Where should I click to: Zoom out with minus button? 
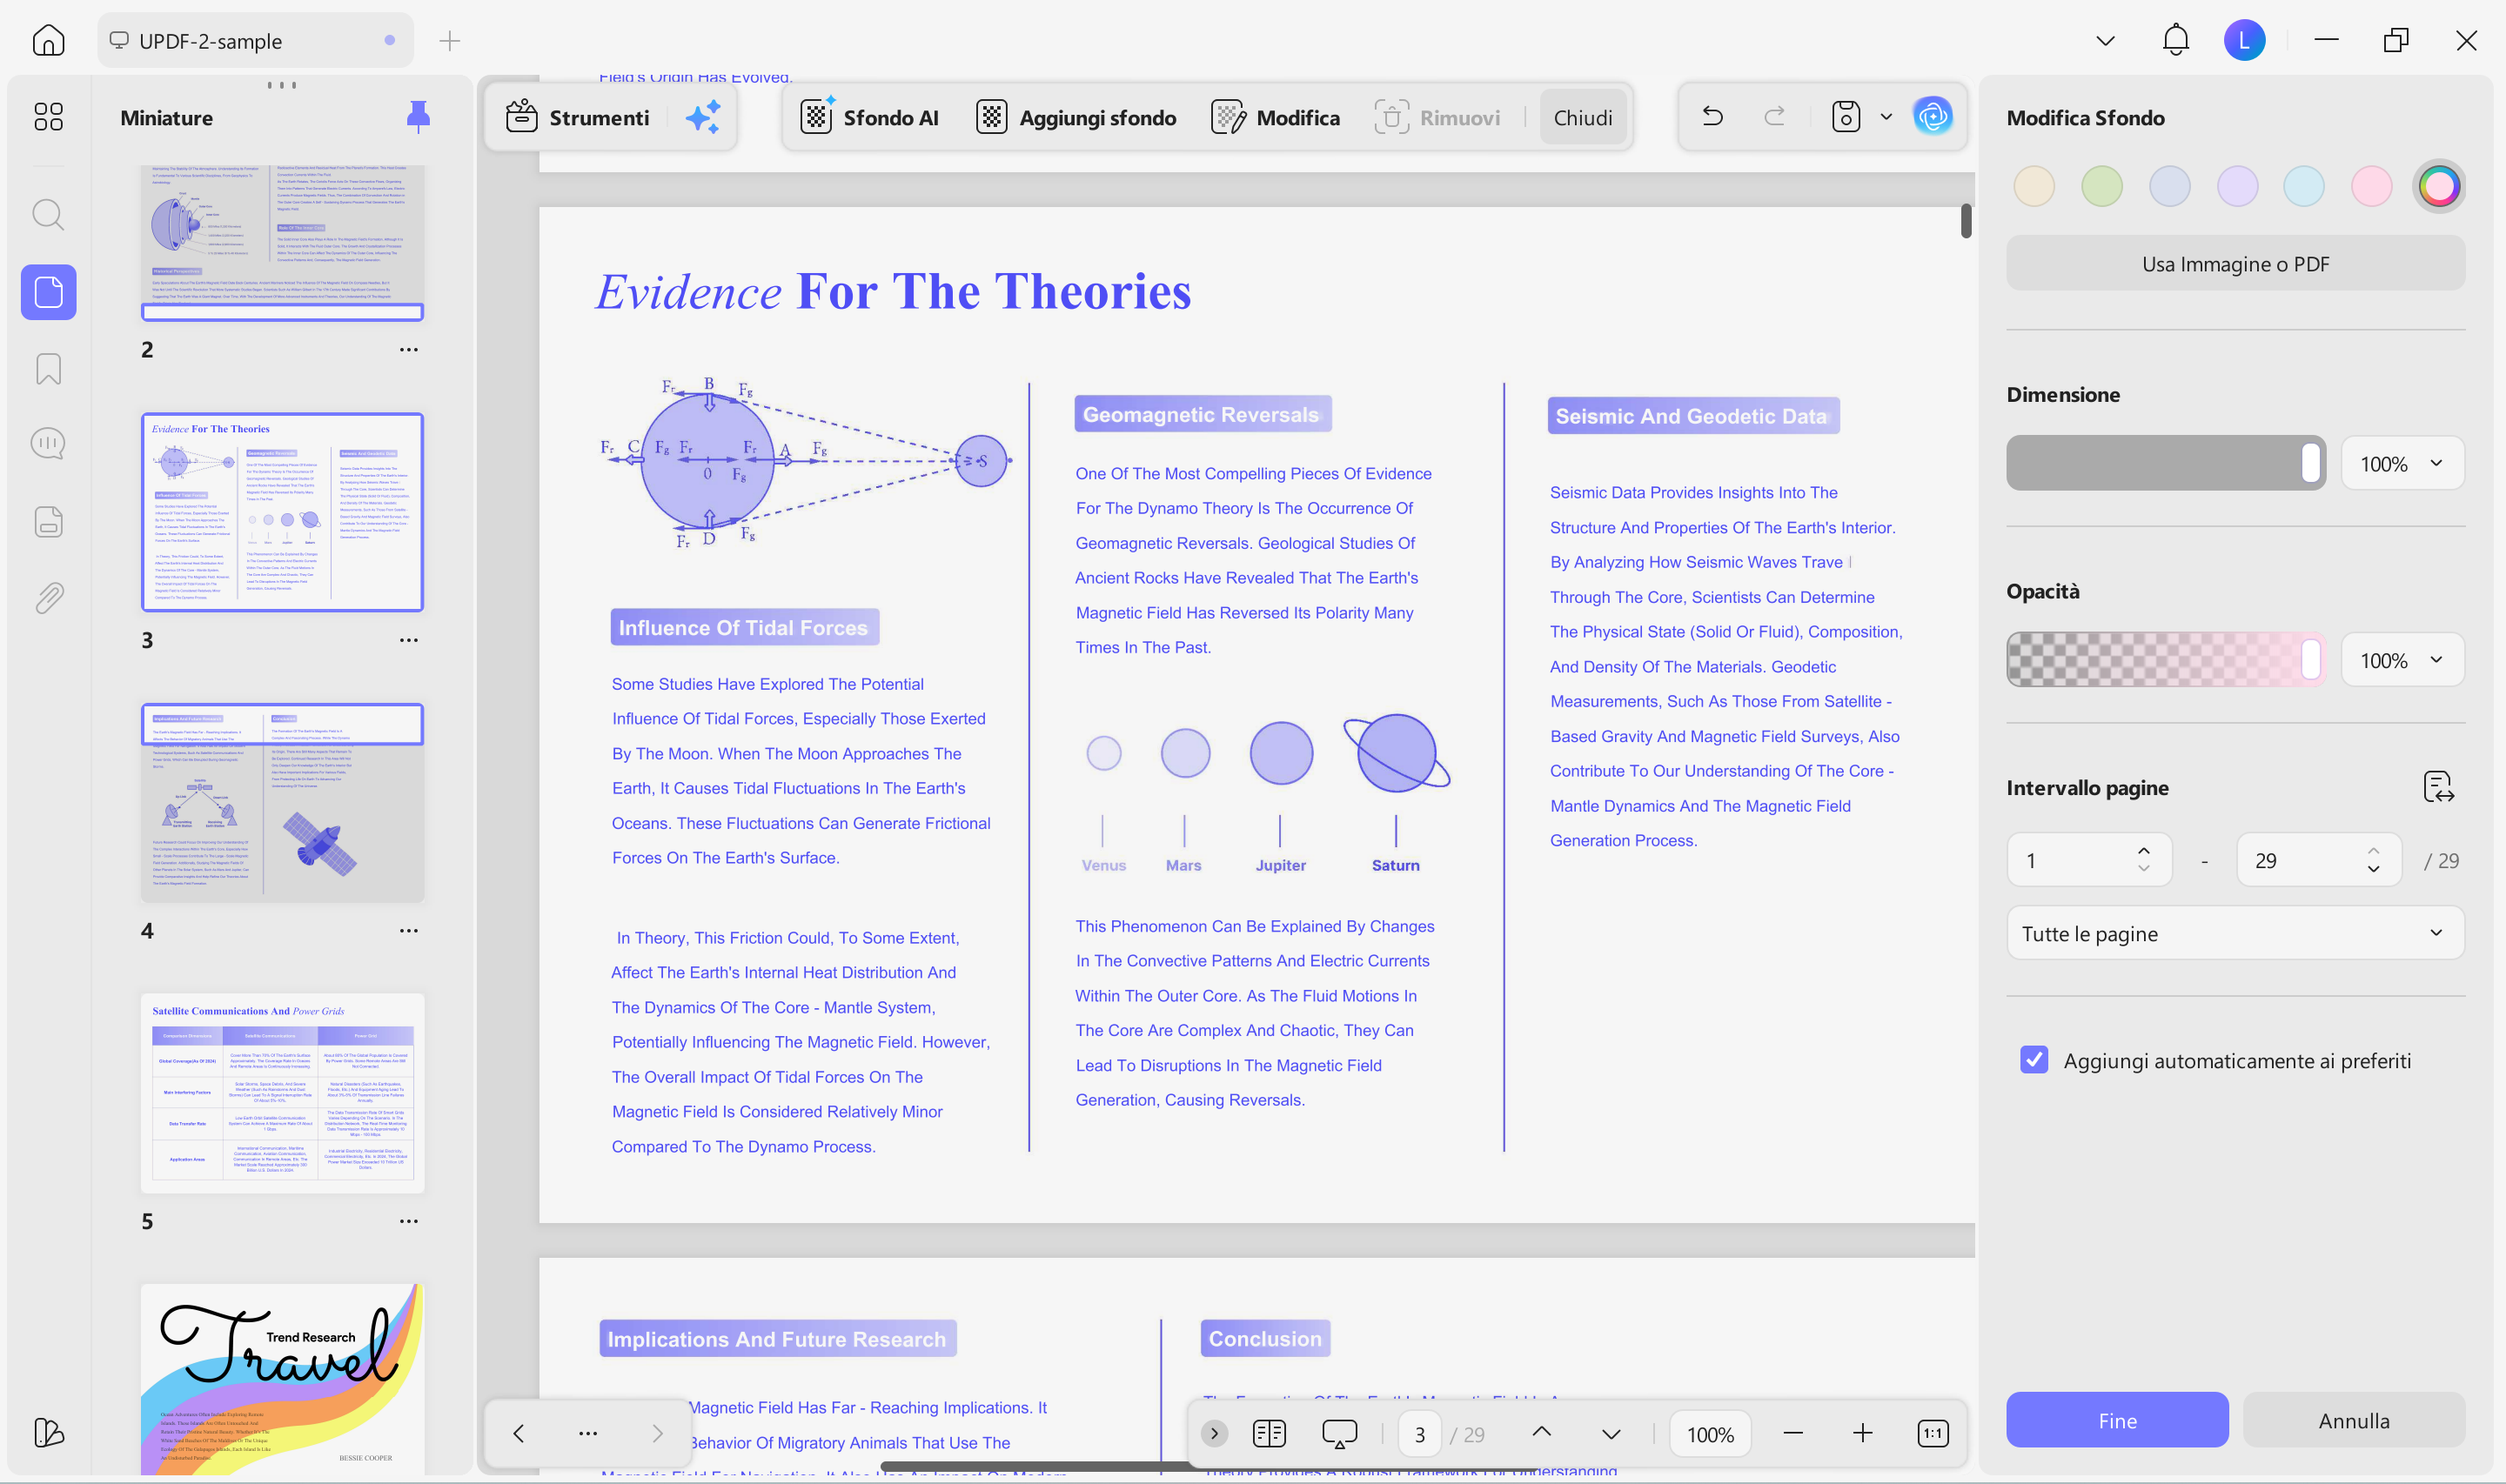point(1792,1433)
